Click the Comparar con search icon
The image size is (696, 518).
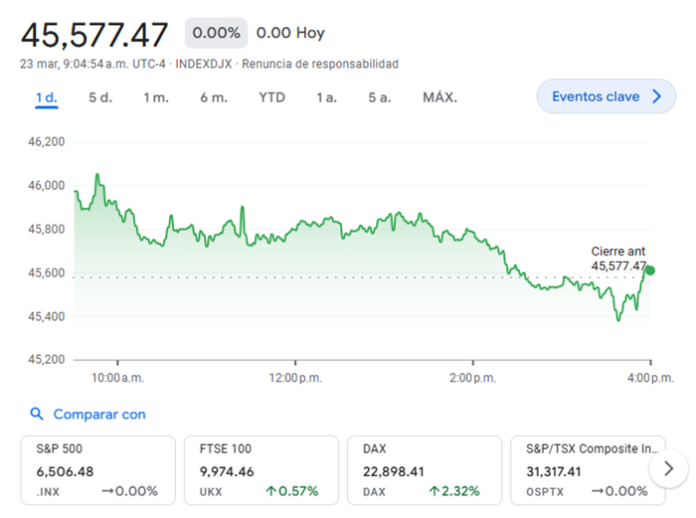coord(37,414)
